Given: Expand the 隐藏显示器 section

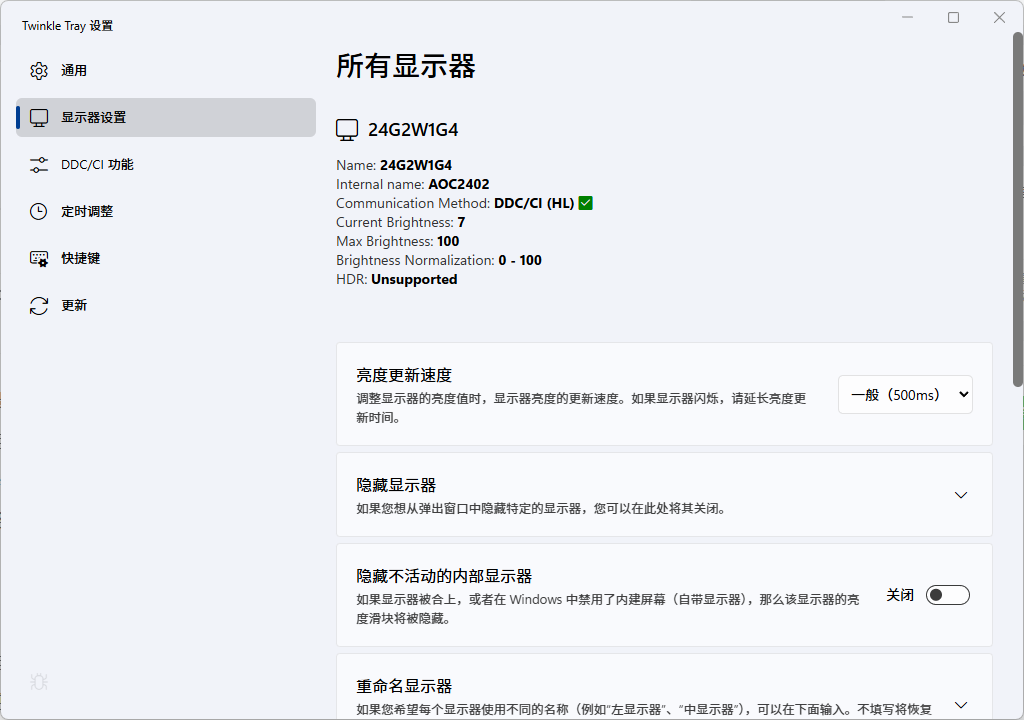Looking at the screenshot, I should pos(961,494).
